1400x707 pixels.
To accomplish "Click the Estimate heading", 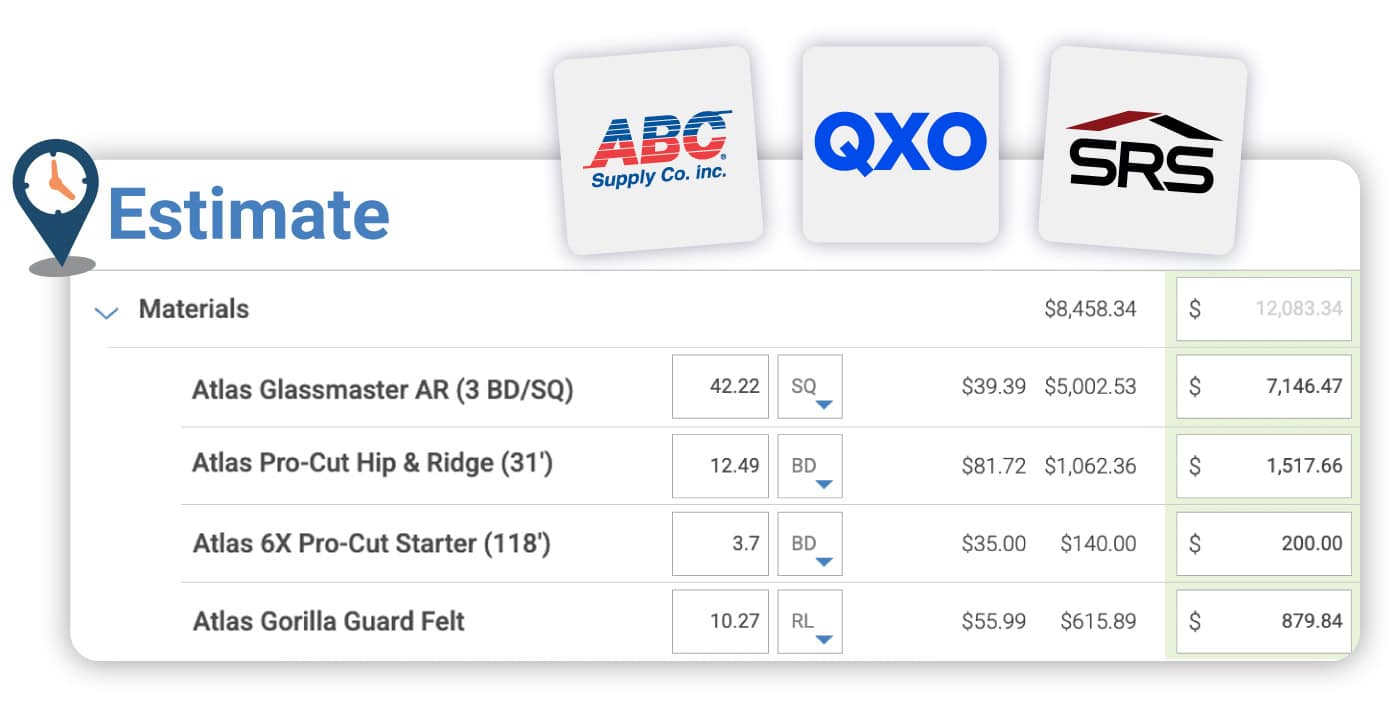I will pyautogui.click(x=248, y=213).
